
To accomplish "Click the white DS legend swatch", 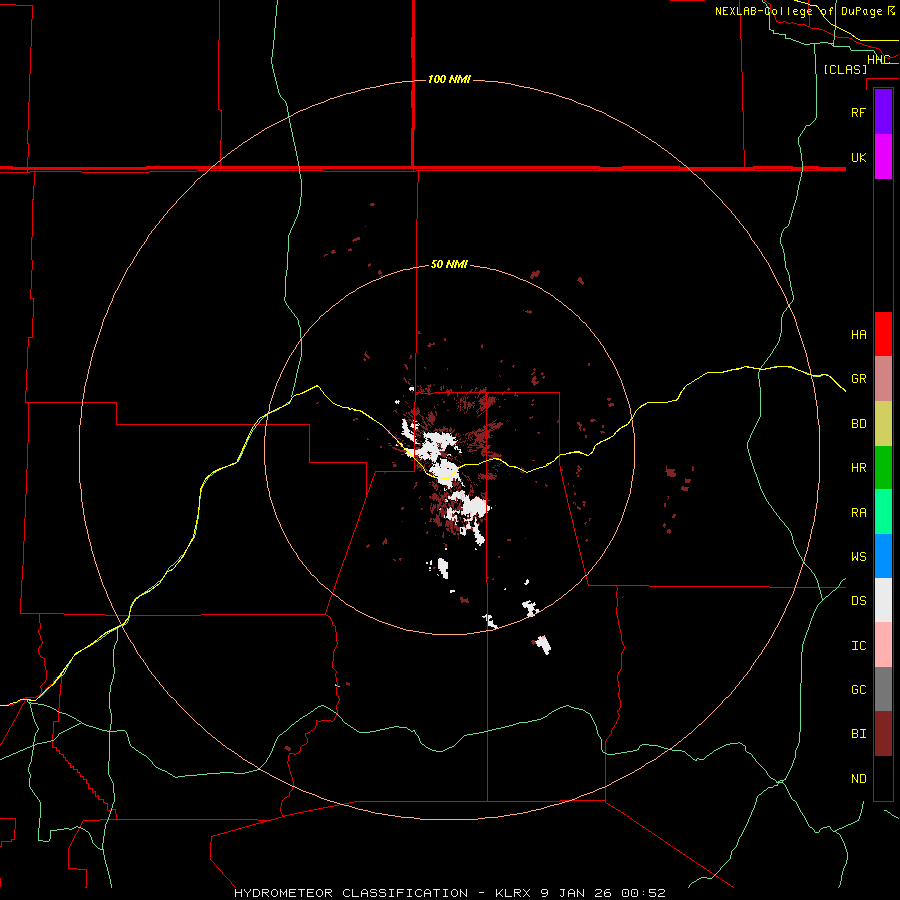I will 883,600.
